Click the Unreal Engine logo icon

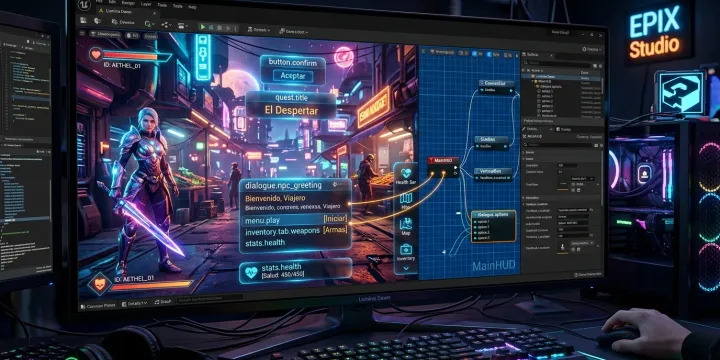[85, 6]
